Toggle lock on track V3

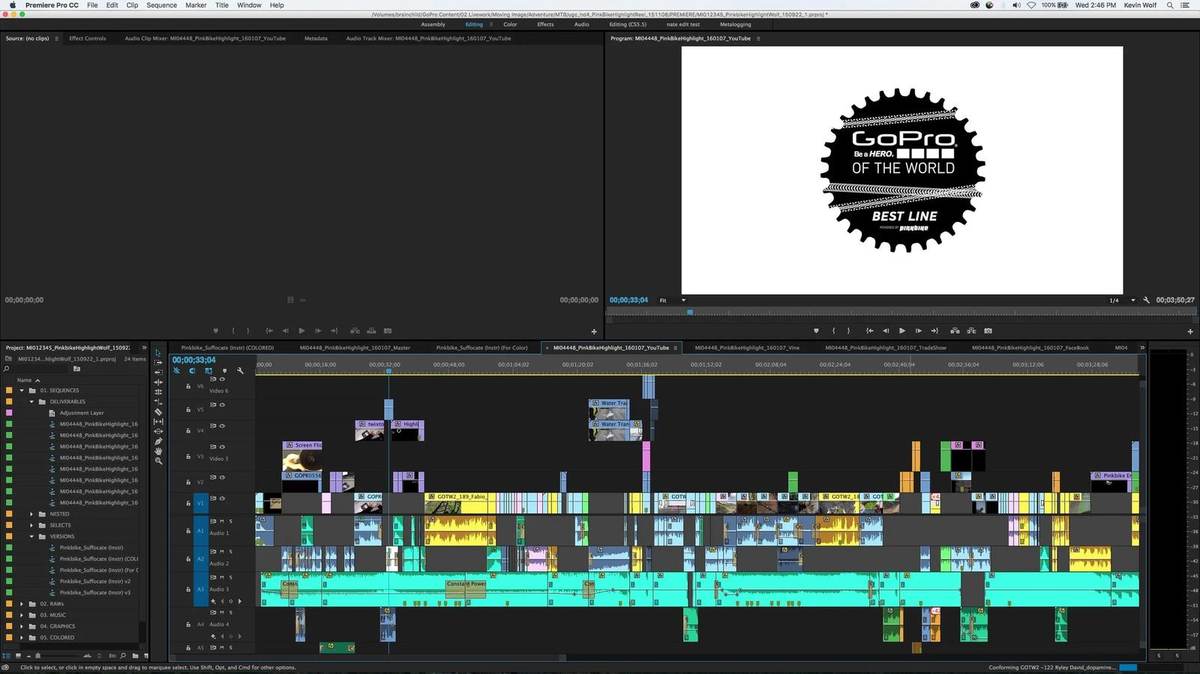coord(188,456)
